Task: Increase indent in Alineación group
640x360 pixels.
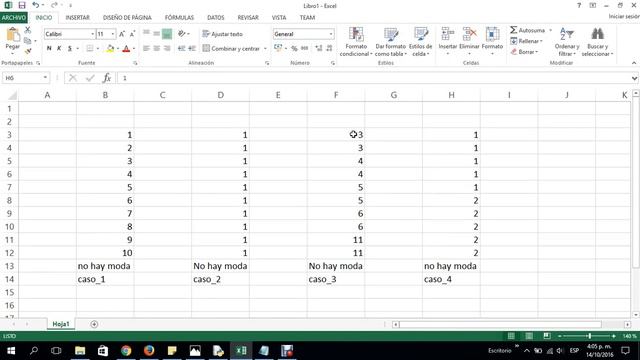Action: [192, 49]
